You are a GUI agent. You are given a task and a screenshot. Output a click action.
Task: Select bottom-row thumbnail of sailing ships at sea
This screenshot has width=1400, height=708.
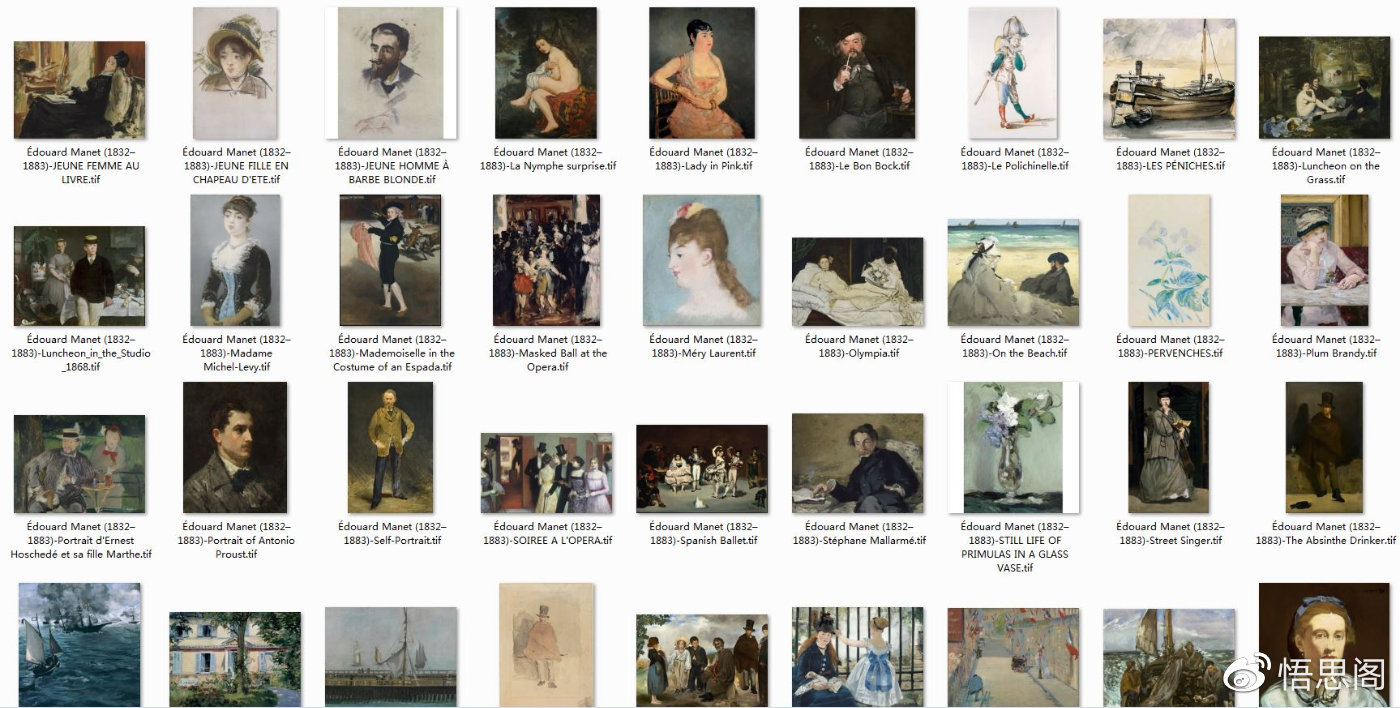[x=80, y=645]
